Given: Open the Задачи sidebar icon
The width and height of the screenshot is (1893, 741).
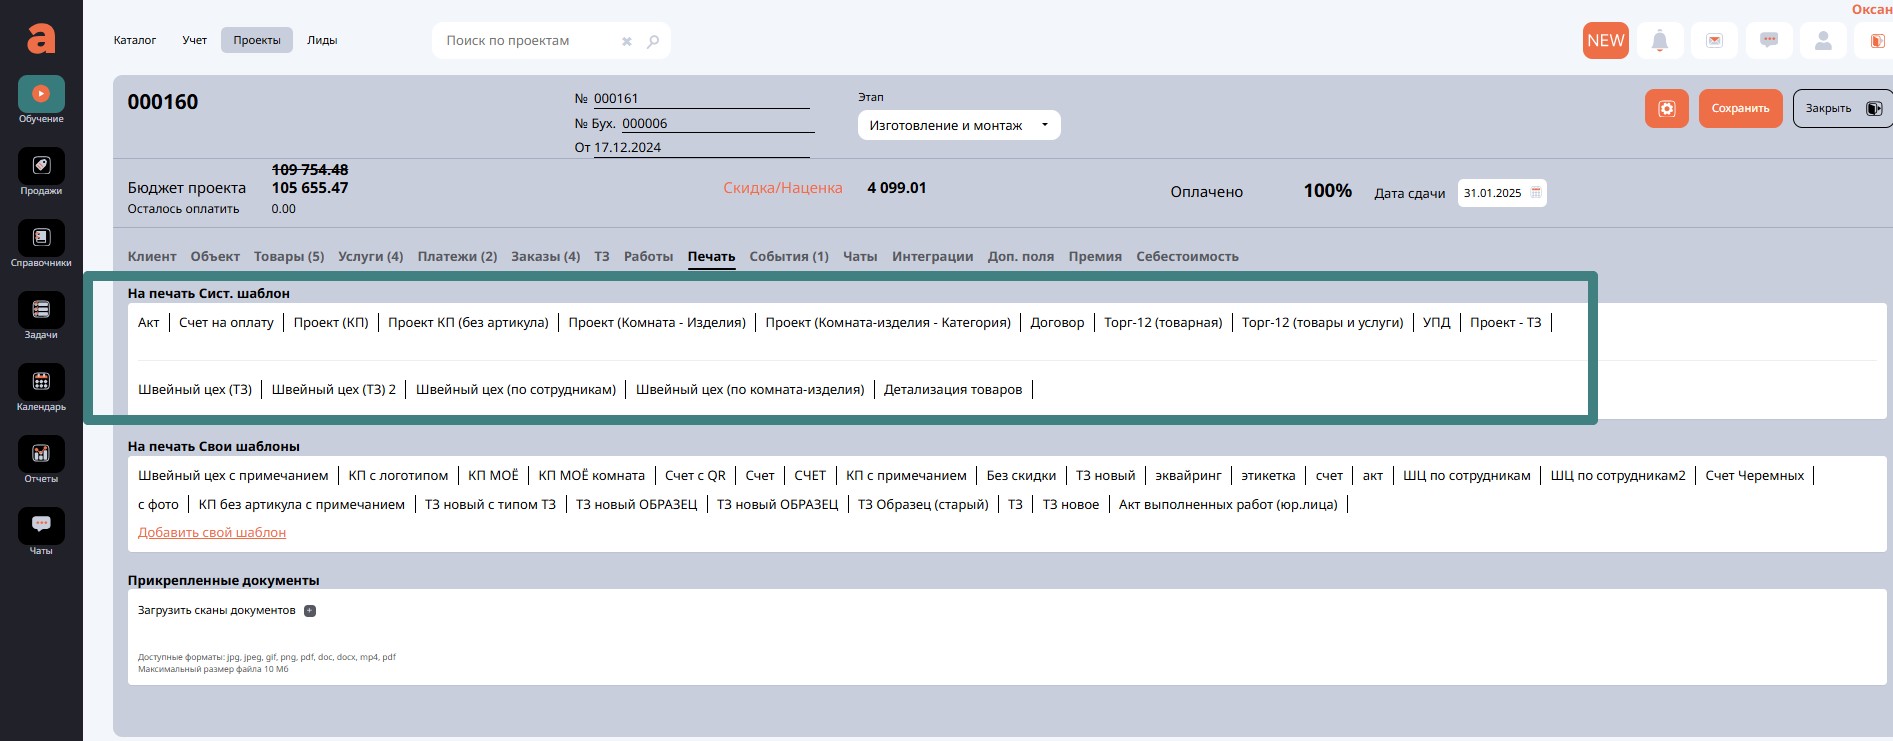Looking at the screenshot, I should point(41,311).
